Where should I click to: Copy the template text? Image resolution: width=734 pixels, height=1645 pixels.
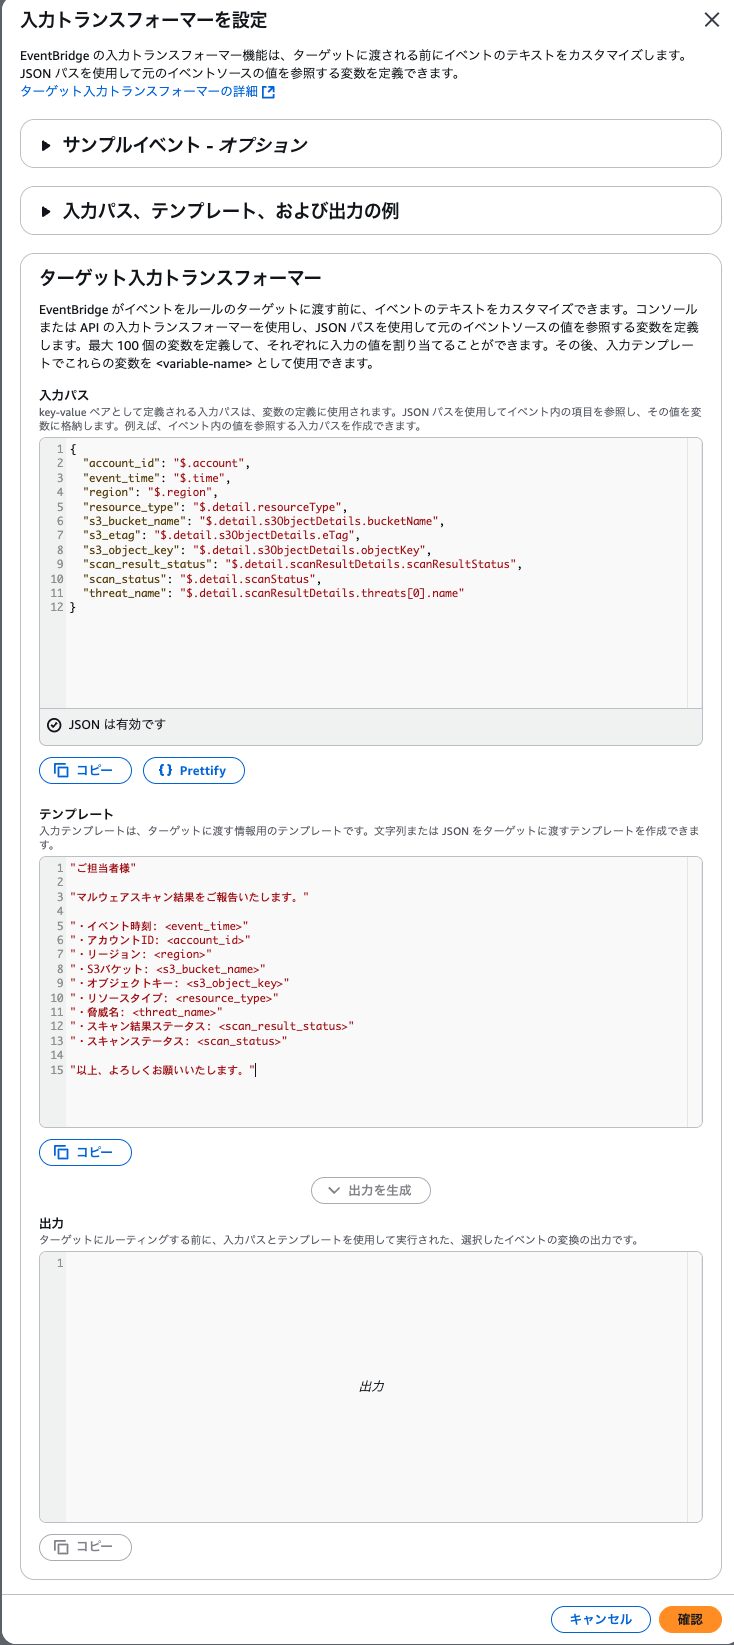click(x=85, y=1152)
